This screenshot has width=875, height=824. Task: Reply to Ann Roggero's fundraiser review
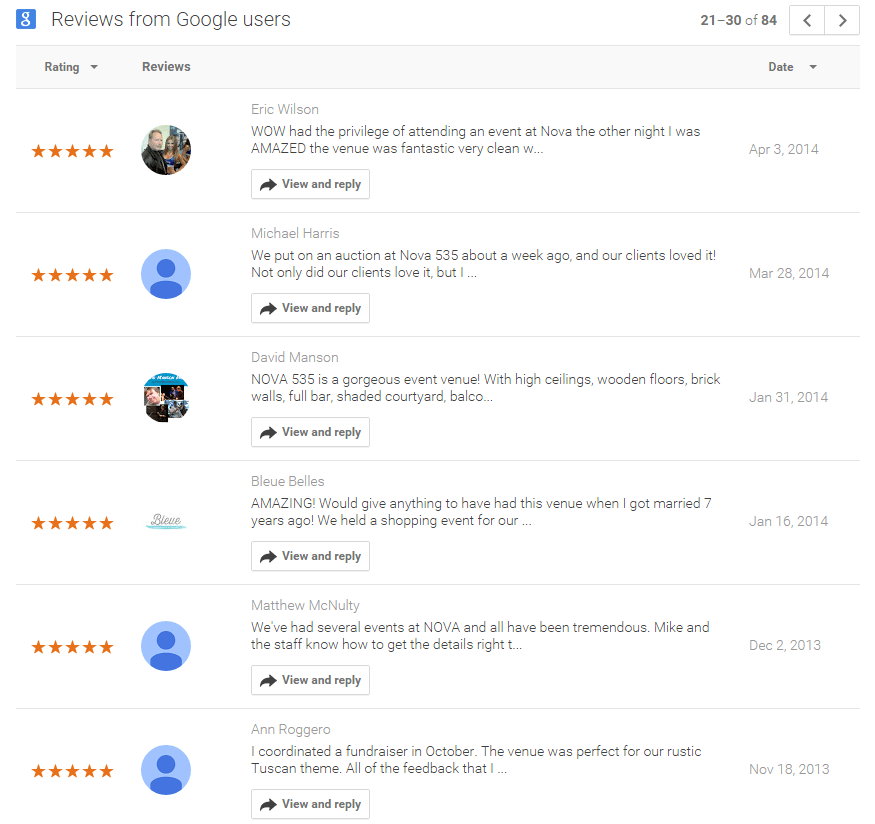(x=310, y=804)
